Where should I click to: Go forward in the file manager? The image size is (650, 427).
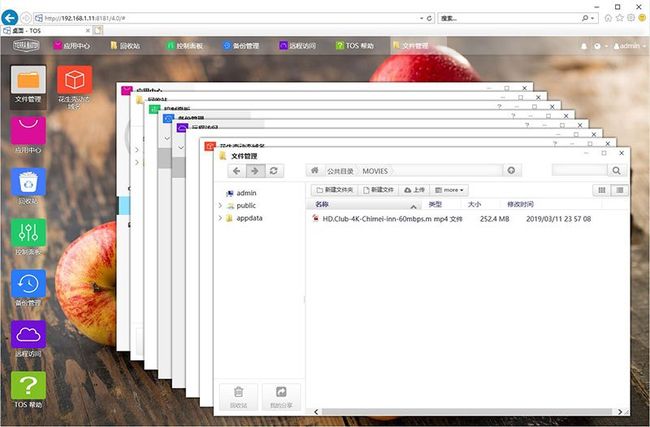(255, 171)
